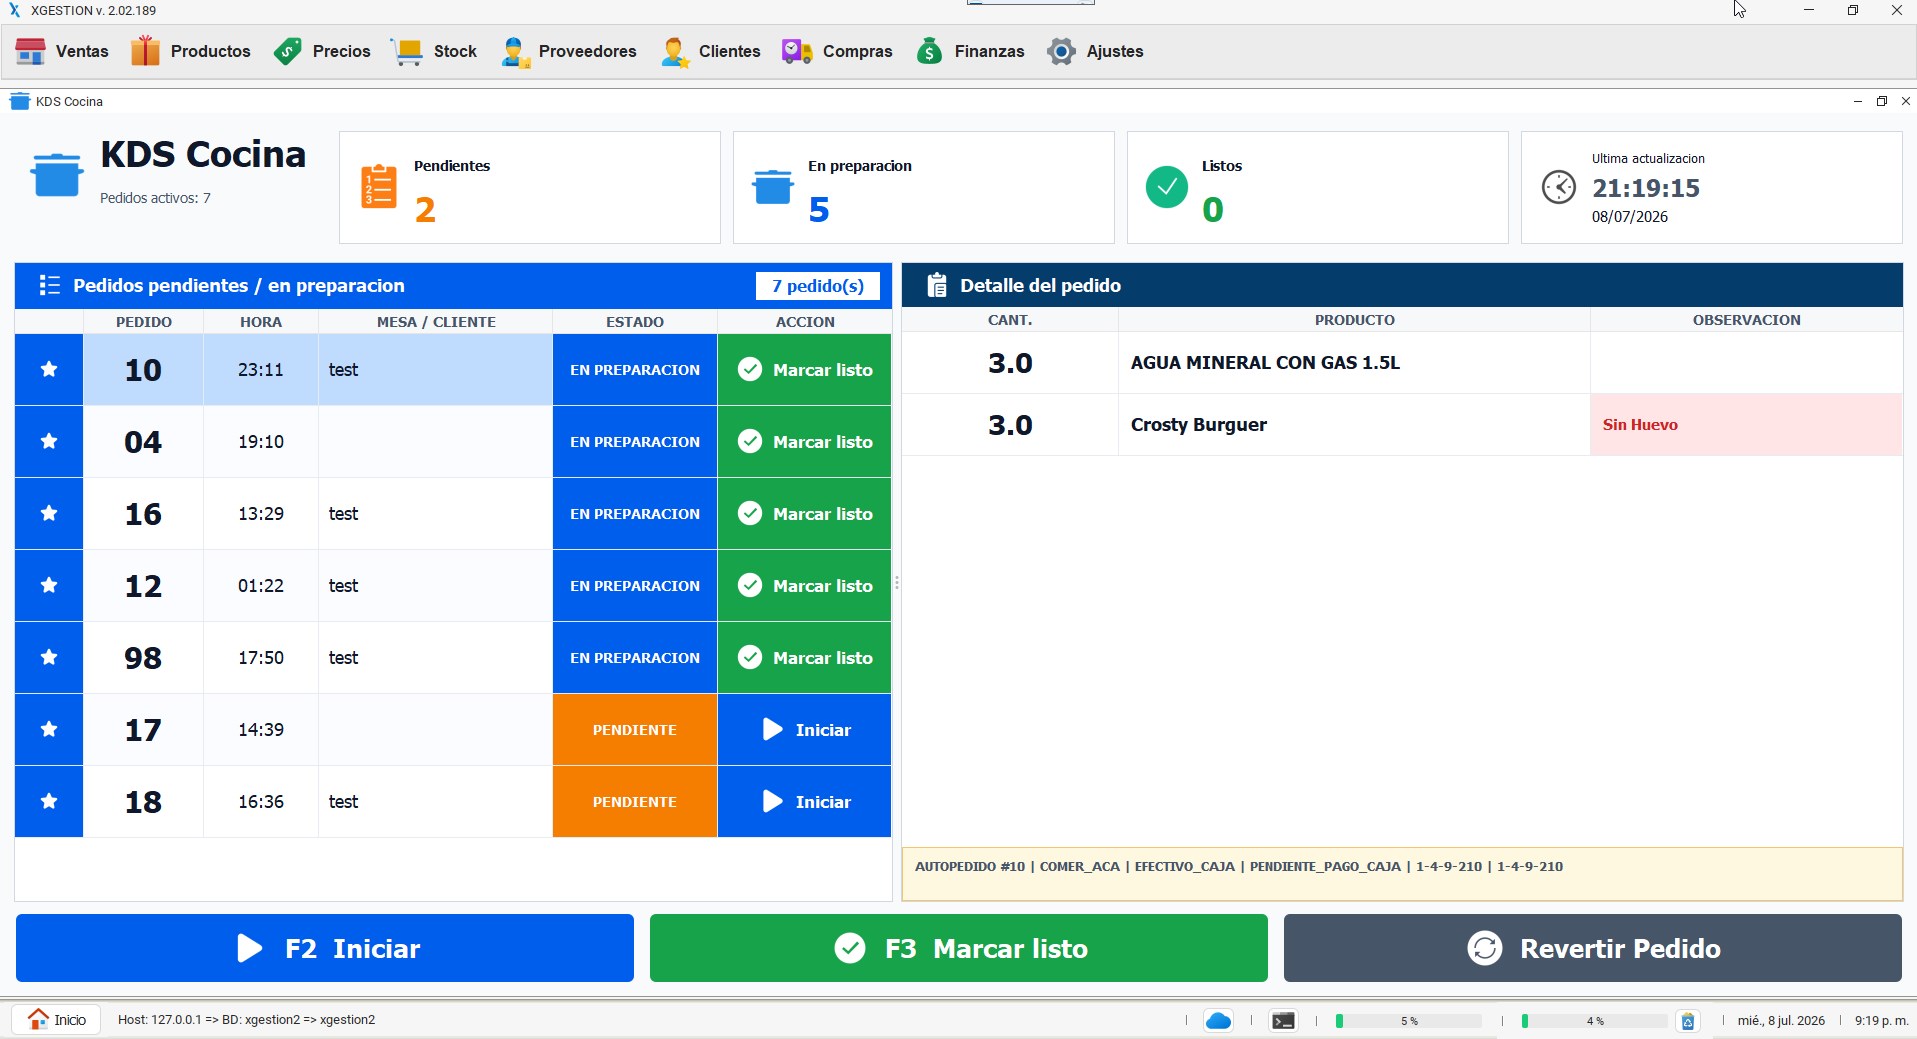Click the star icon for pedido 10

[x=48, y=370]
